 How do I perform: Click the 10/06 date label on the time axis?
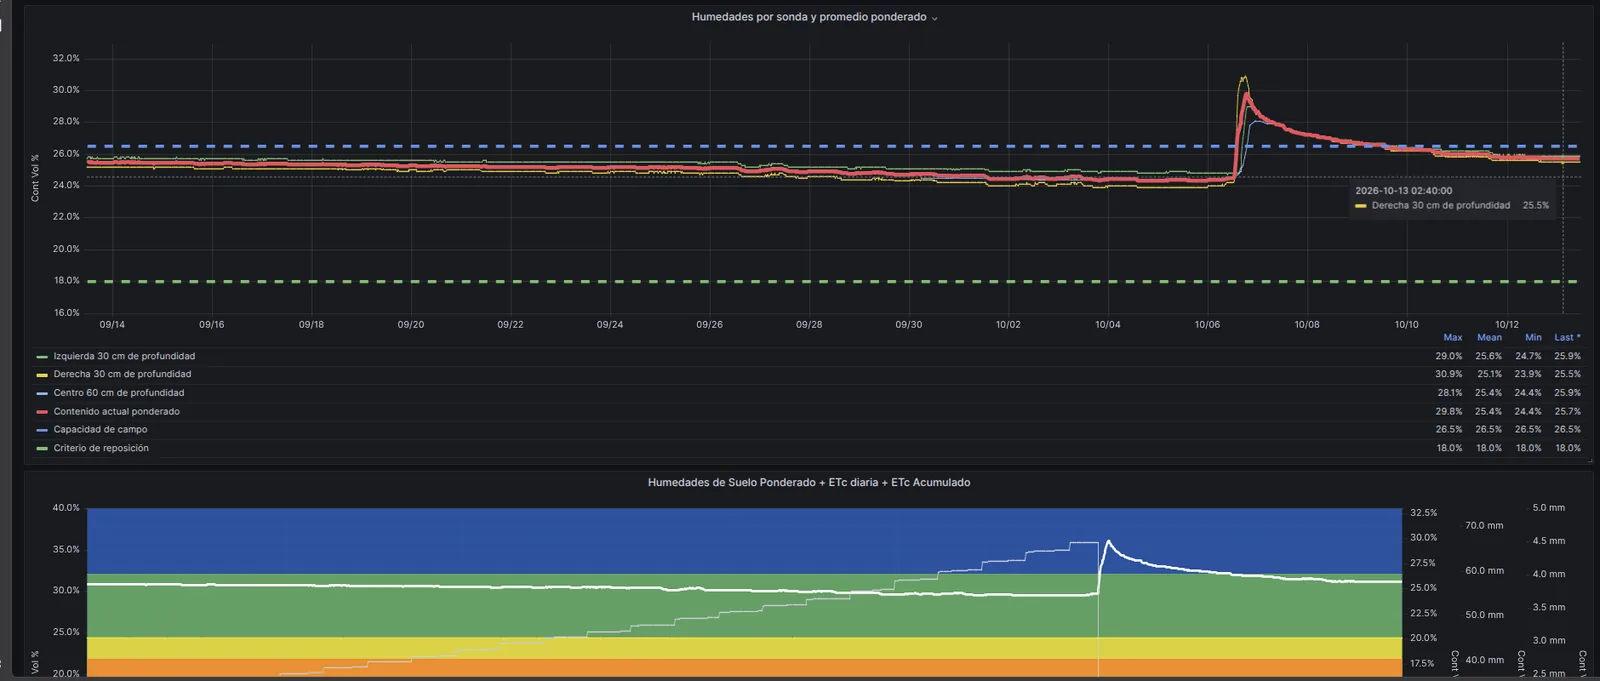(1207, 325)
